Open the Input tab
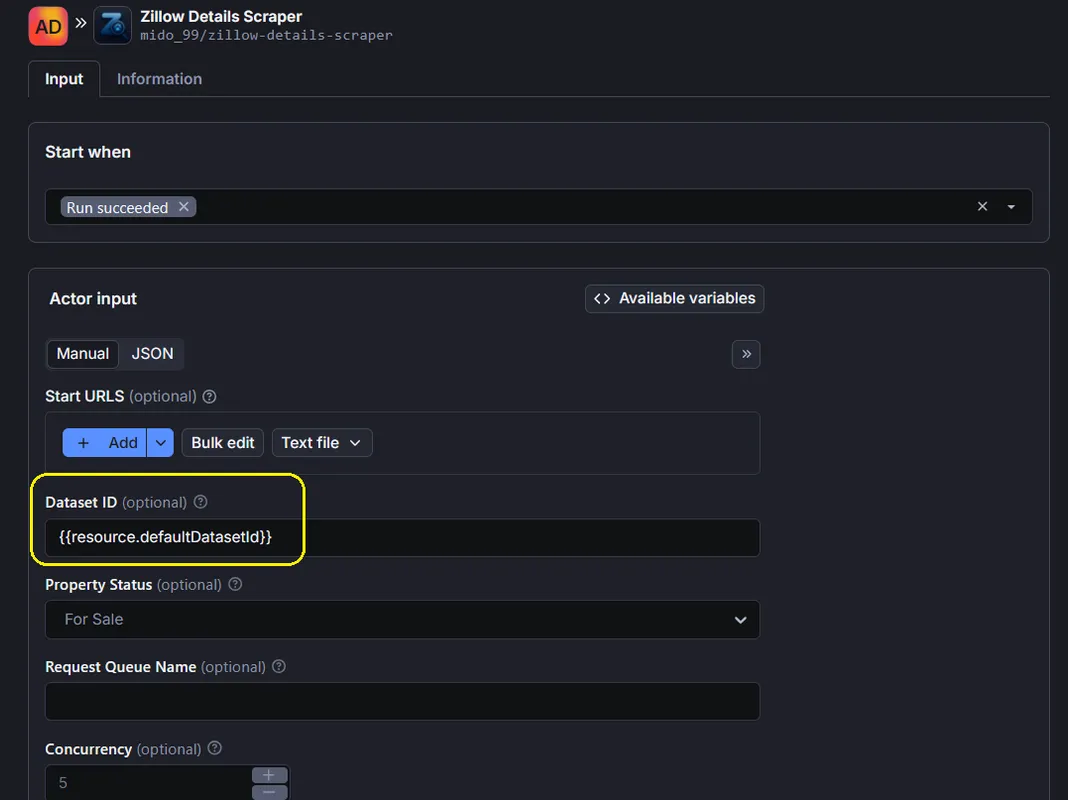This screenshot has width=1068, height=800. [64, 79]
